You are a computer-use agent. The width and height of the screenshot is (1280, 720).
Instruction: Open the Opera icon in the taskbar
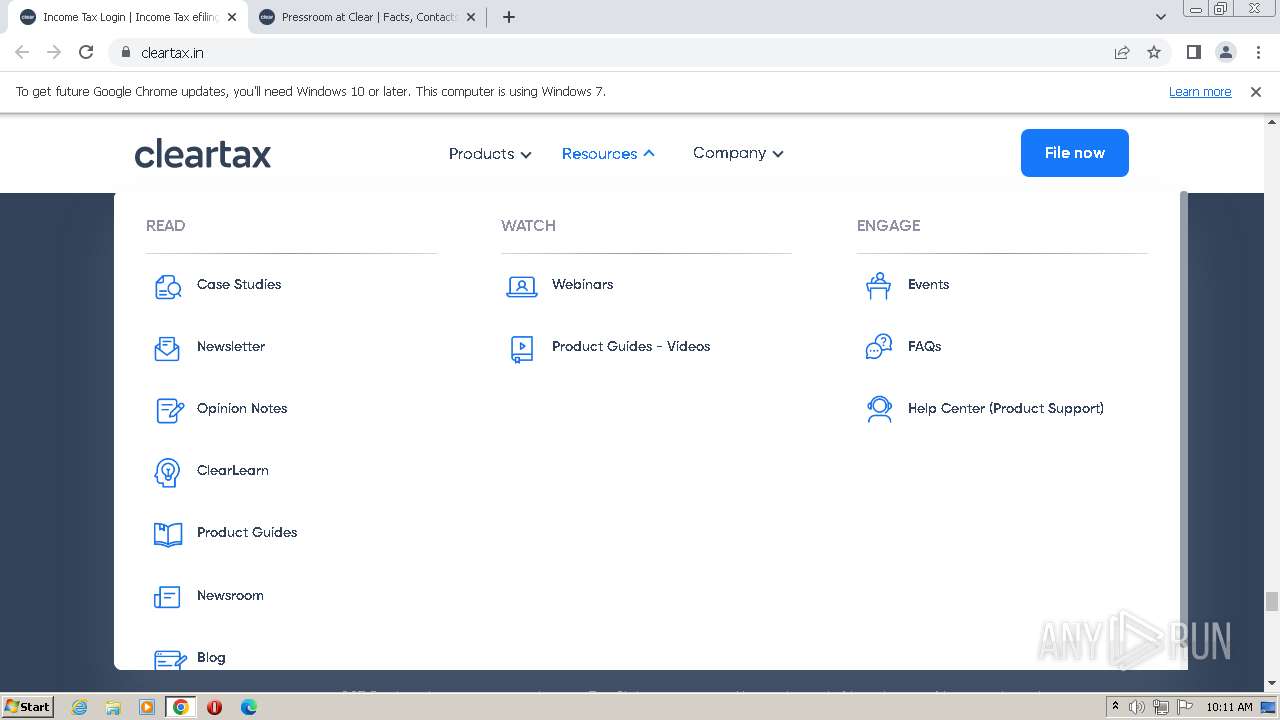click(214, 707)
